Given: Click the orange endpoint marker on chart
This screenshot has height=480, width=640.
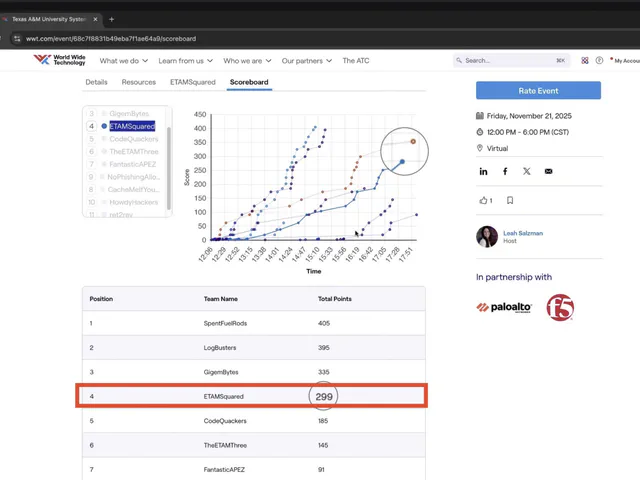Looking at the screenshot, I should (413, 141).
